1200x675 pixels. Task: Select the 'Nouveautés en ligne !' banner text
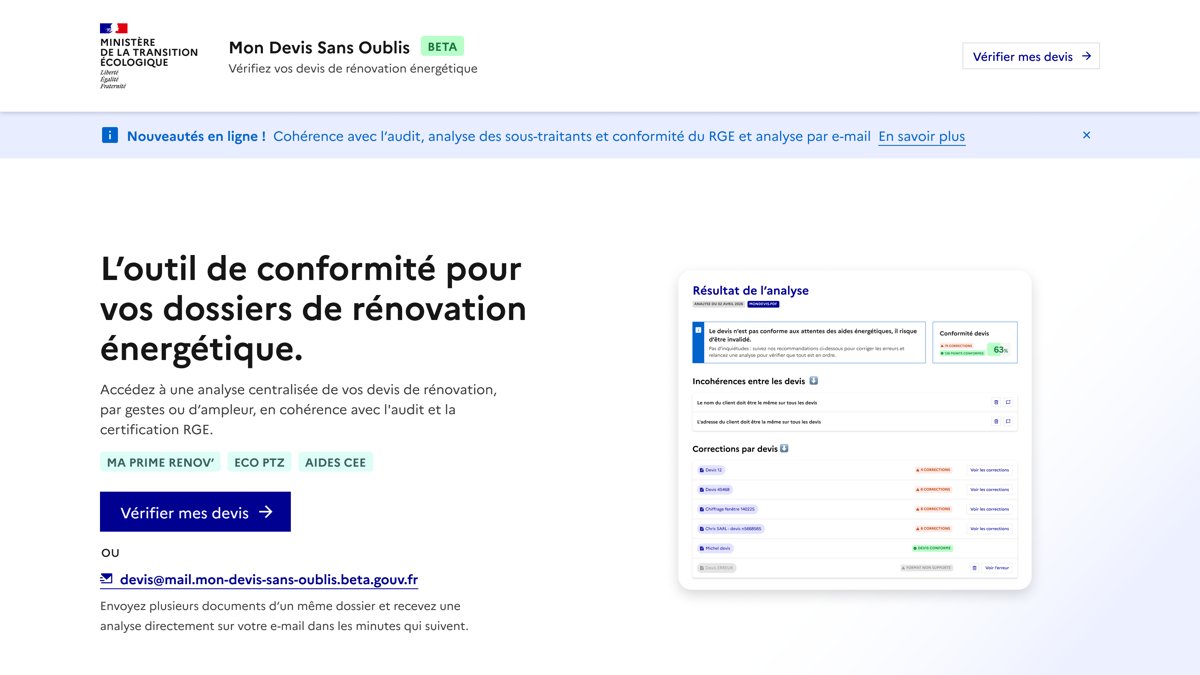click(x=196, y=136)
